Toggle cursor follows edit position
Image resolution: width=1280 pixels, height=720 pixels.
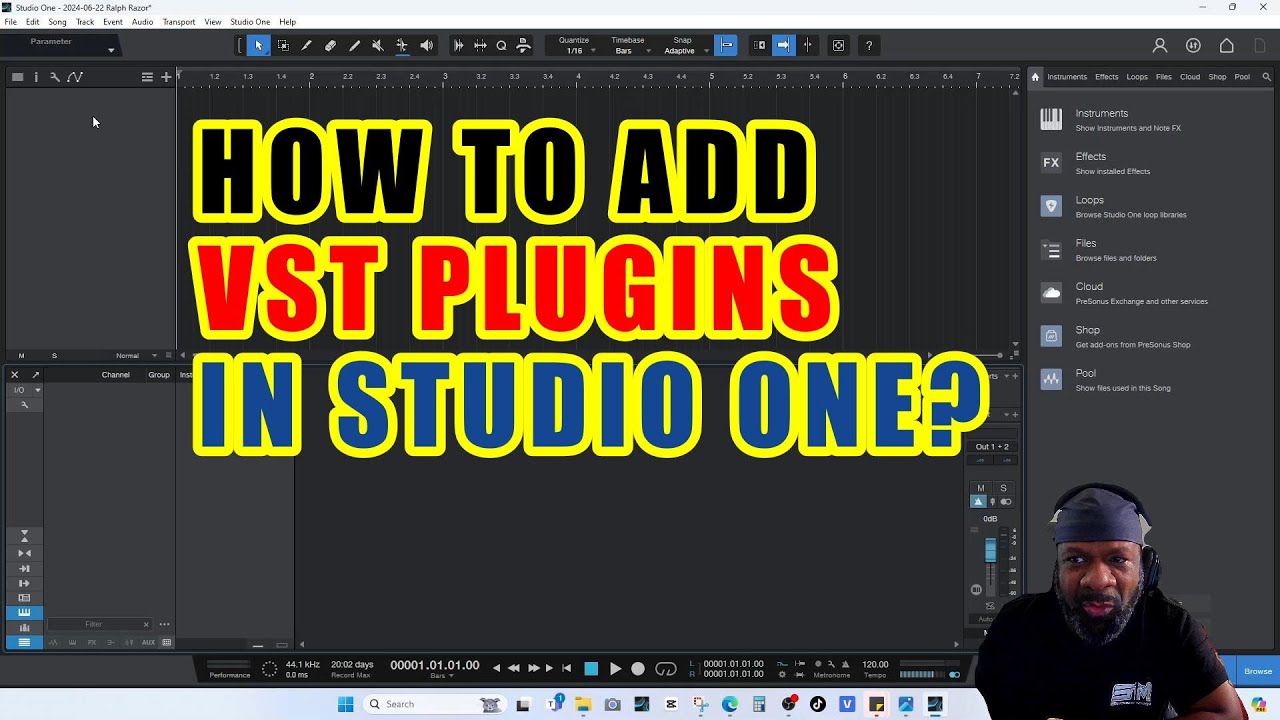807,45
